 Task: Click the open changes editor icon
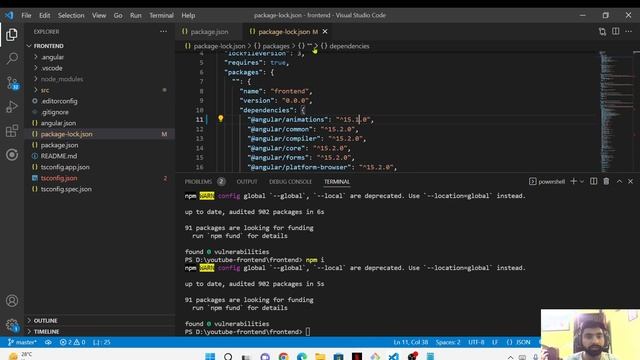(x=602, y=31)
